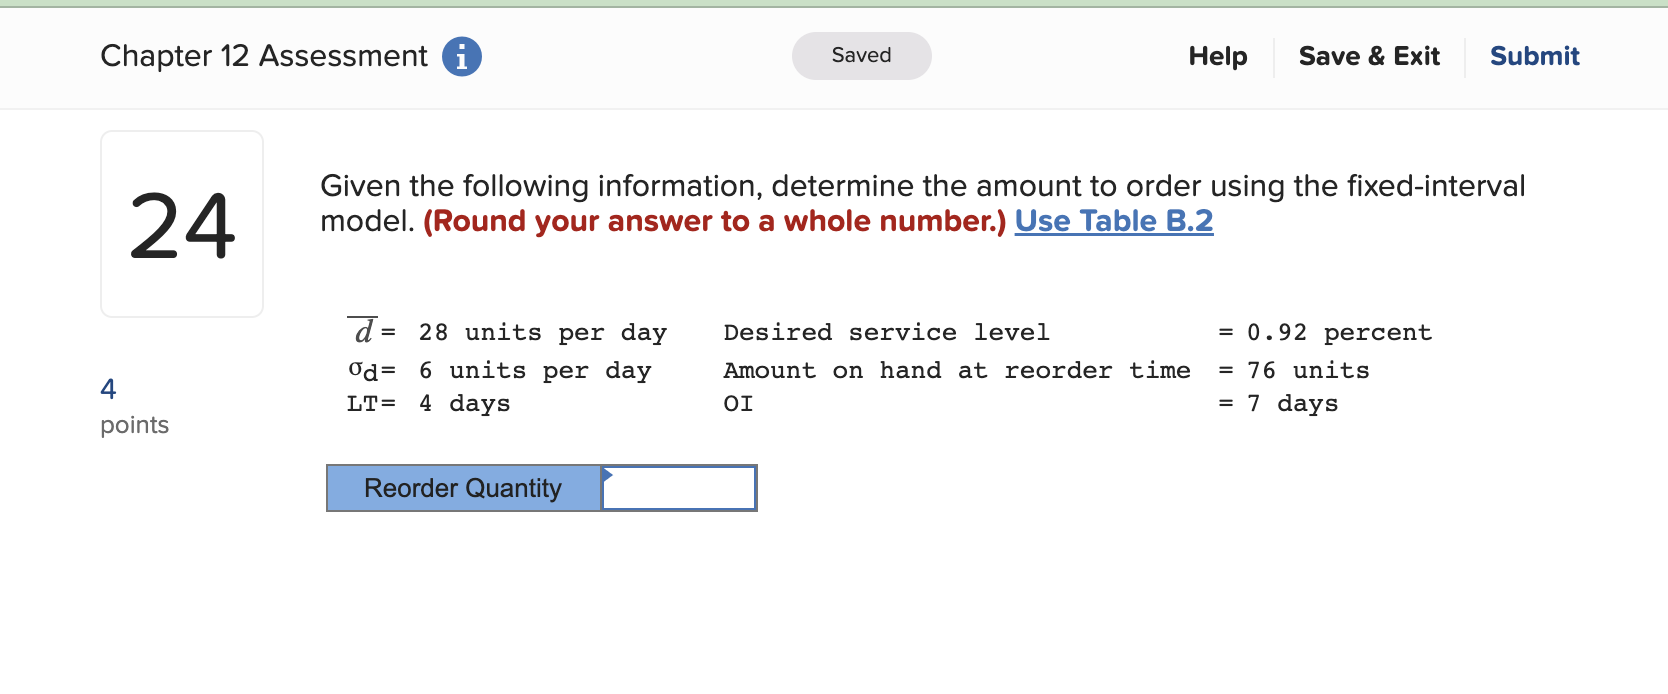This screenshot has width=1668, height=694.
Task: Click the Submit link in the header
Action: click(1534, 57)
